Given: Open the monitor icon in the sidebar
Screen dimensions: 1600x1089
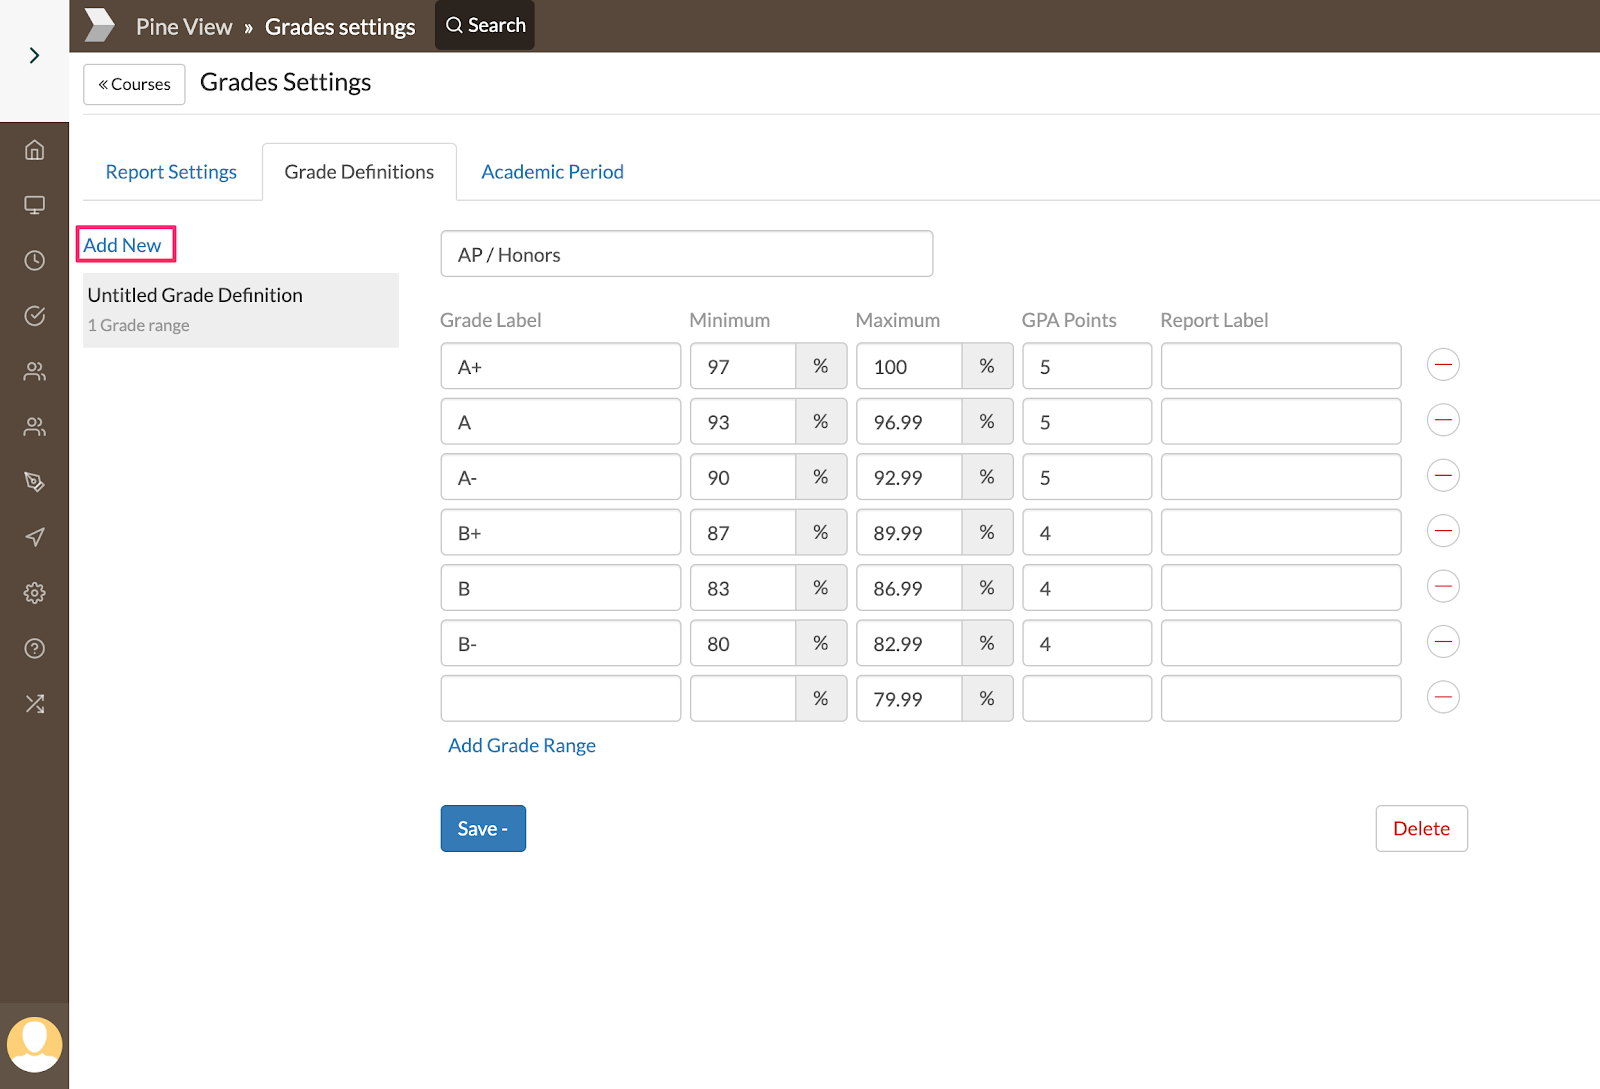Looking at the screenshot, I should (x=34, y=205).
